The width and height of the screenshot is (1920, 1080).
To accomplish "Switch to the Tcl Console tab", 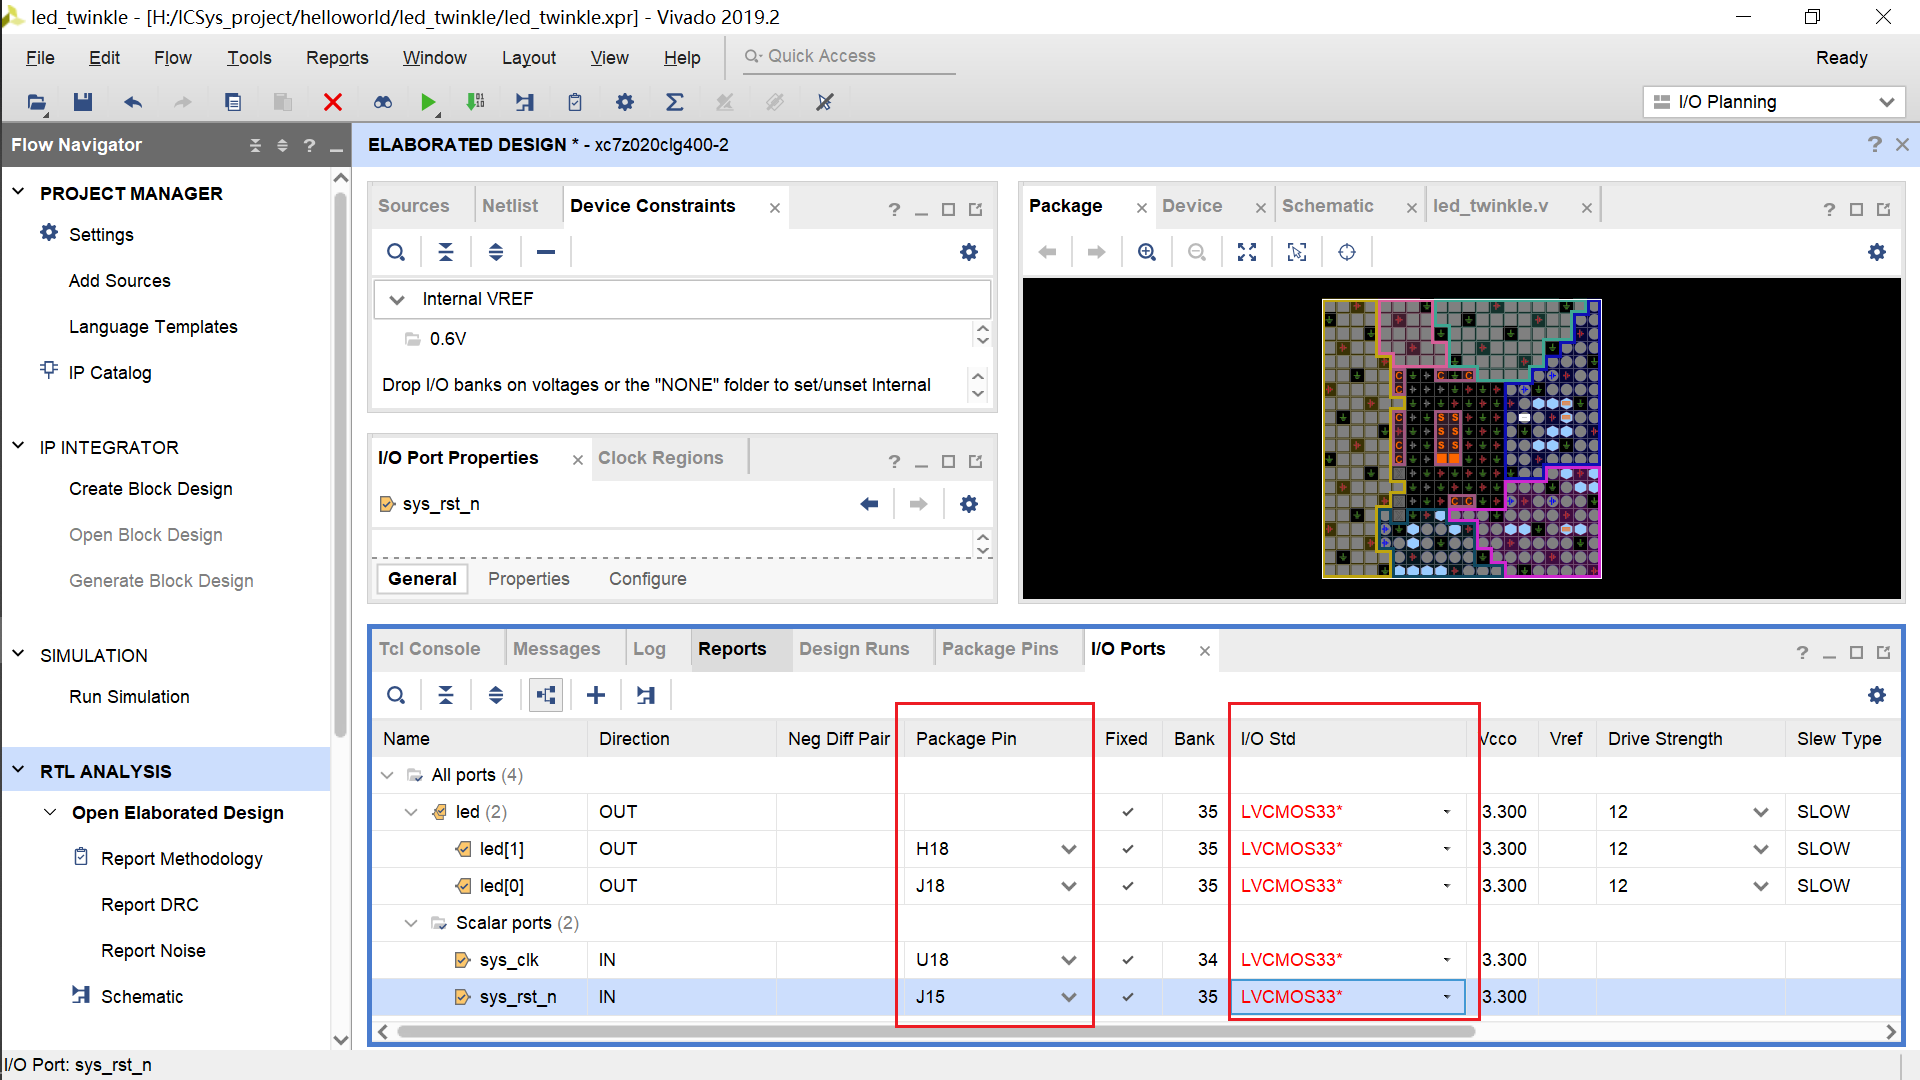I will click(x=429, y=649).
